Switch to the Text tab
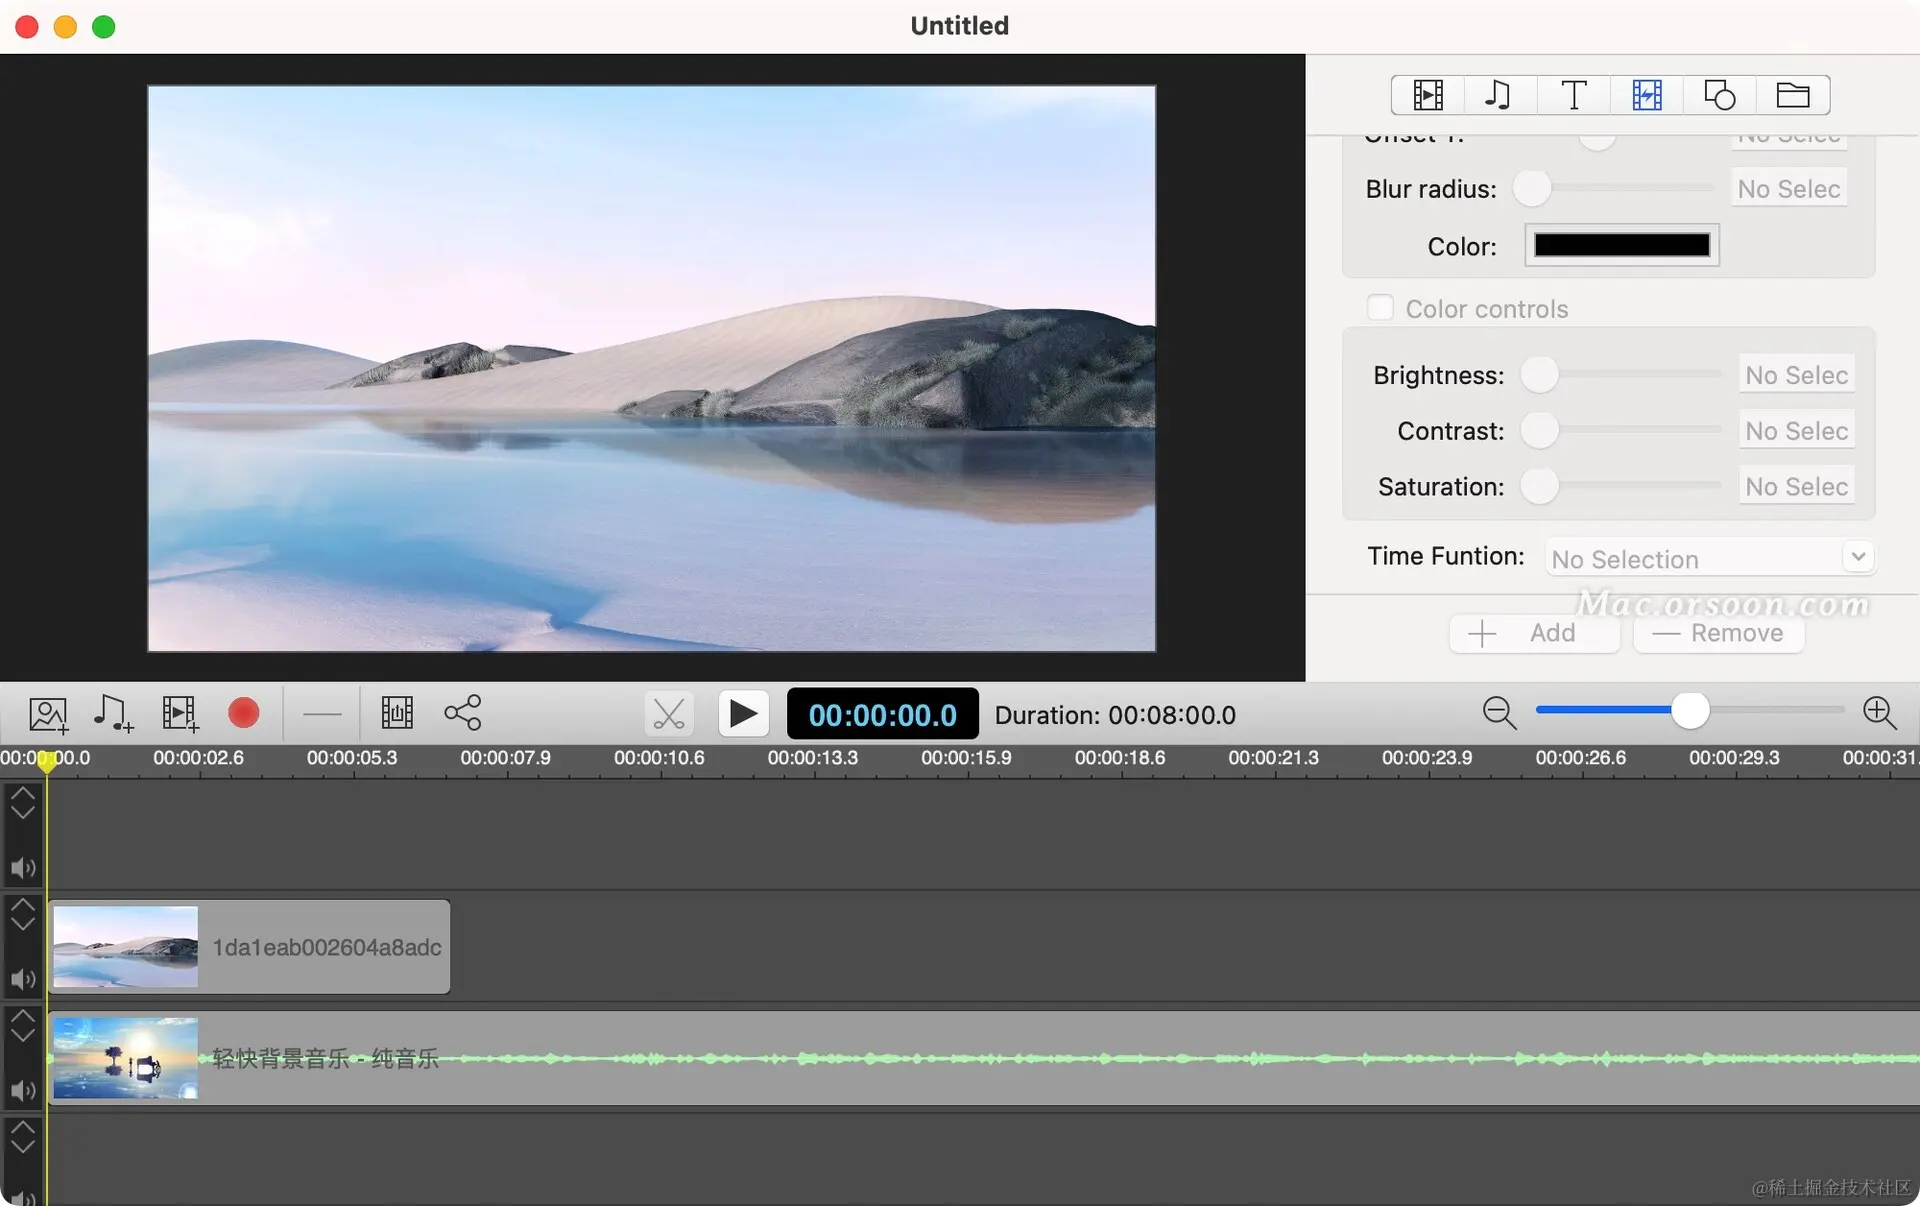Image resolution: width=1920 pixels, height=1206 pixels. click(x=1573, y=95)
